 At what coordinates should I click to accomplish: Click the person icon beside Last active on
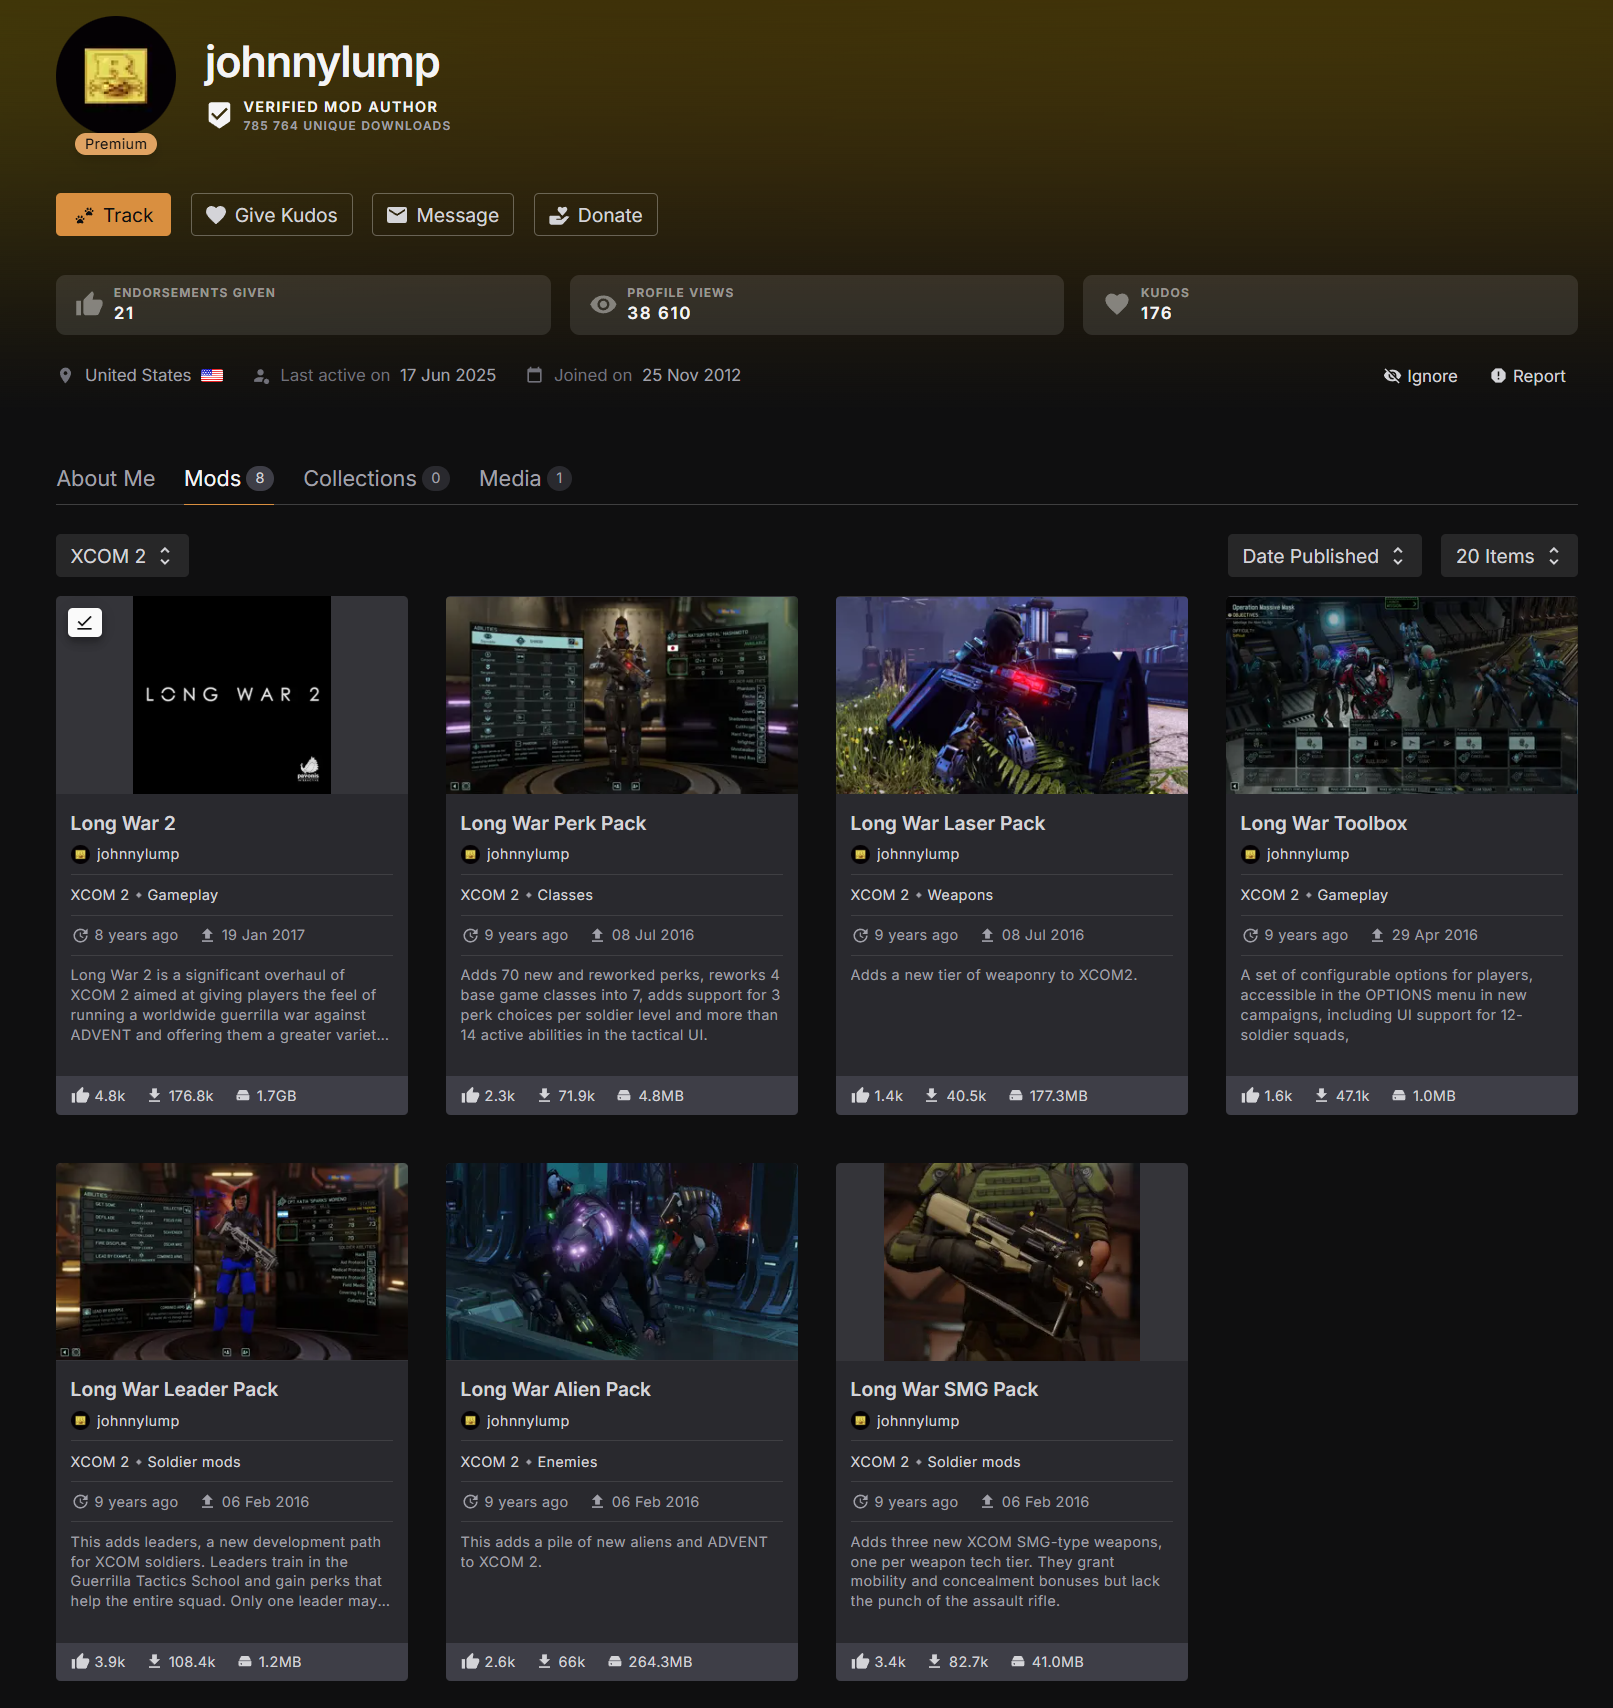click(x=261, y=376)
